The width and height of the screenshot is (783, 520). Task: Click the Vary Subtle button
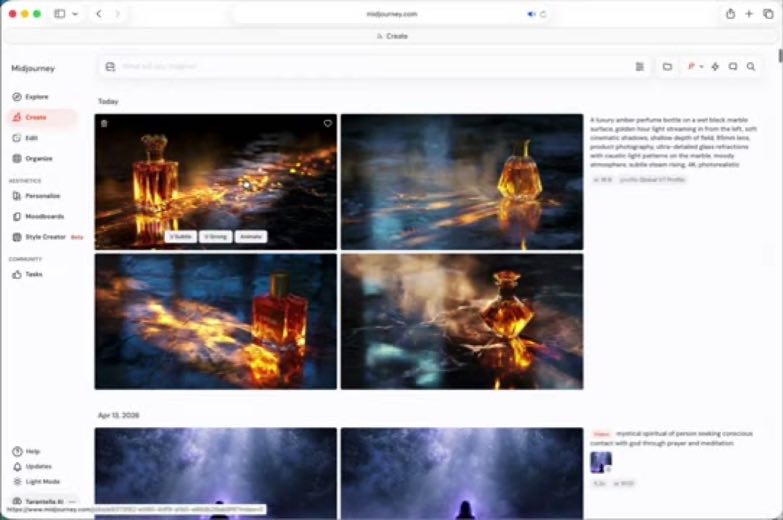(181, 237)
